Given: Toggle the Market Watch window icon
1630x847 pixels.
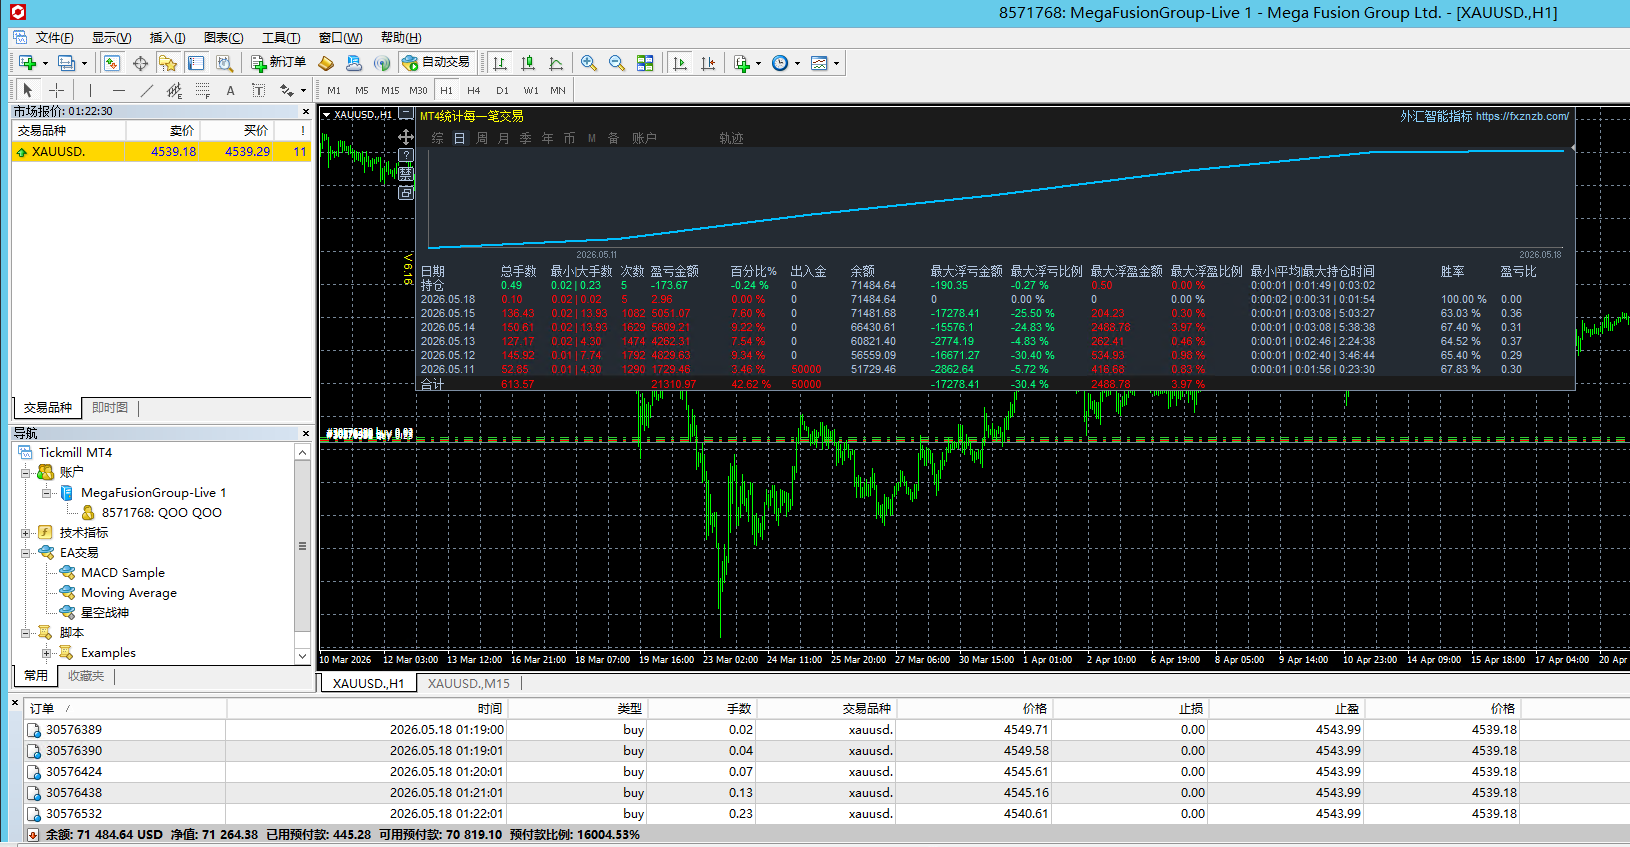Looking at the screenshot, I should tap(112, 63).
